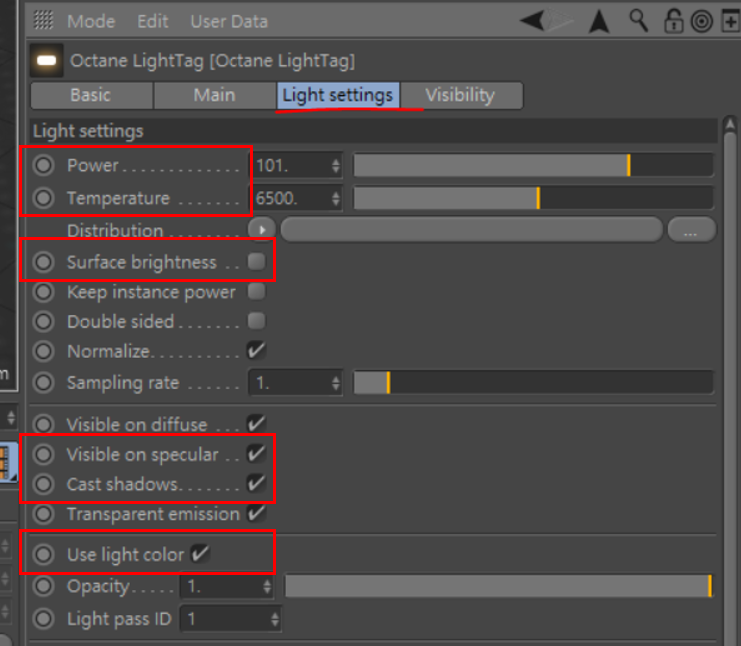Click the Power animation keyframe dot
Viewport: 741px width, 646px height.
[x=43, y=165]
